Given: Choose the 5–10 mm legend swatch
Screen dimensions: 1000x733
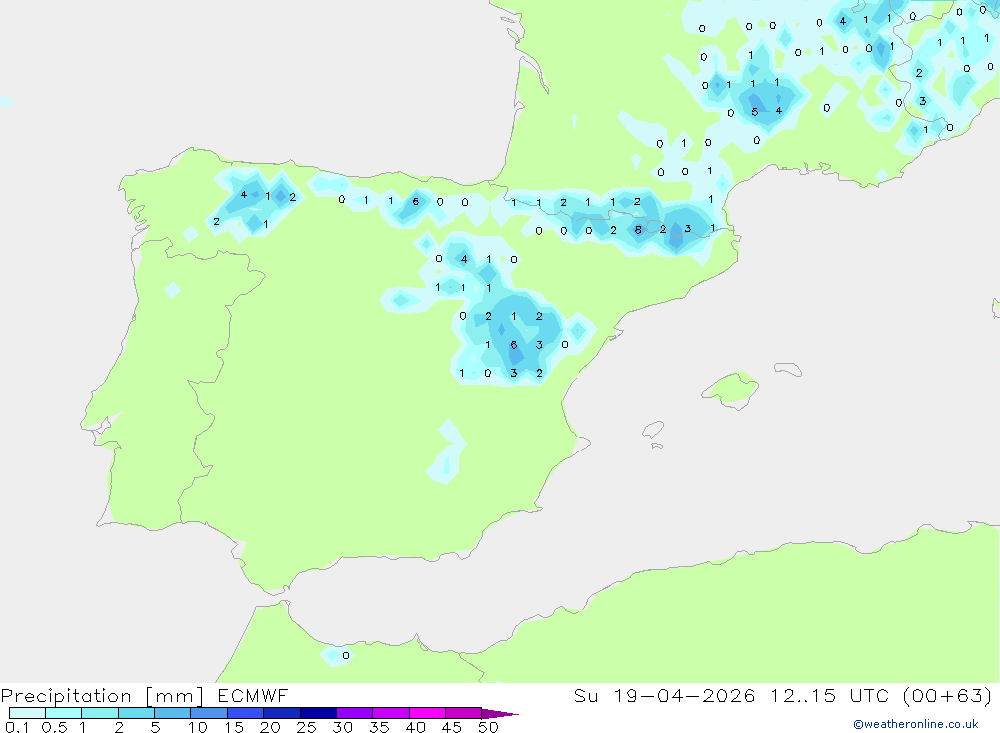Looking at the screenshot, I should point(172,713).
